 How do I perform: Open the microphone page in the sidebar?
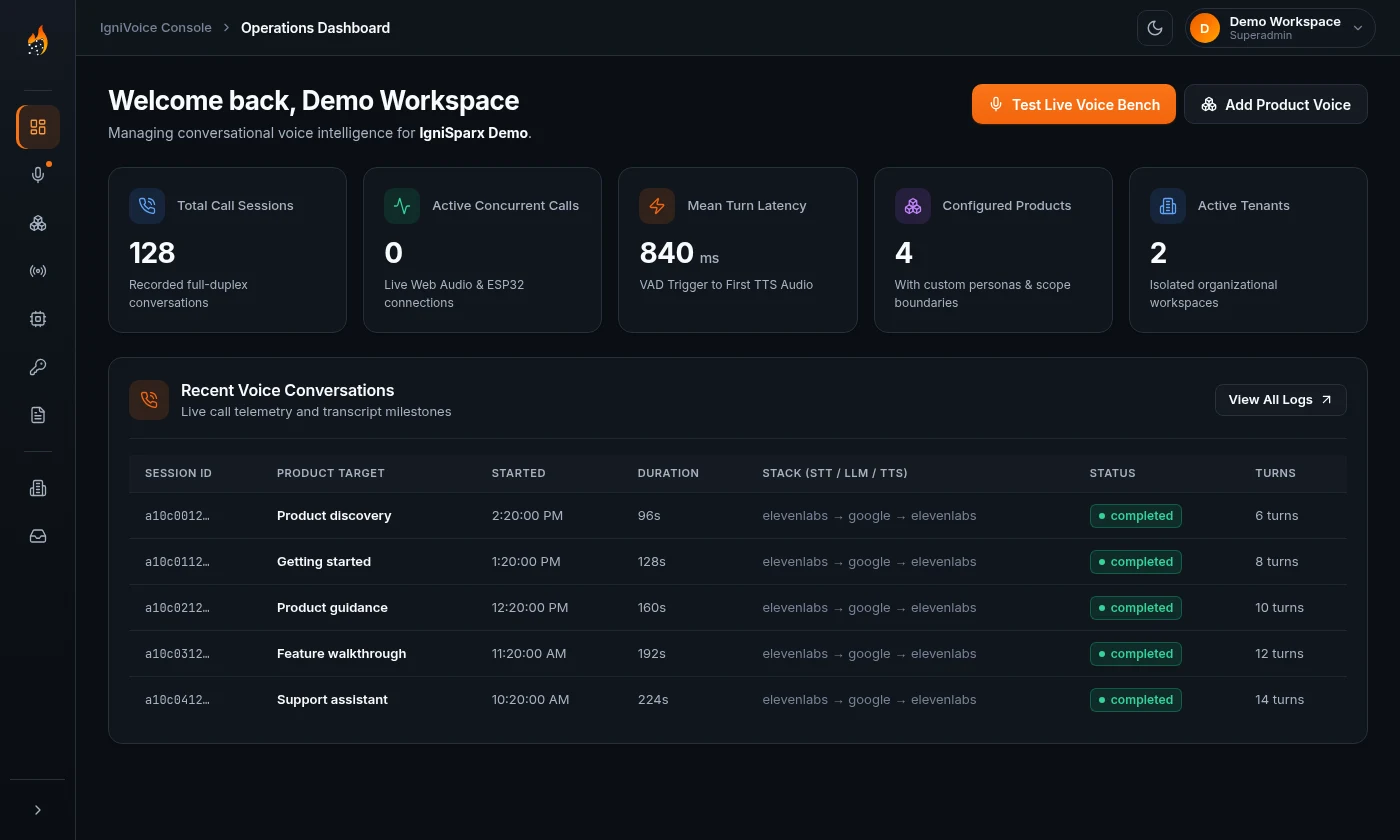38,175
